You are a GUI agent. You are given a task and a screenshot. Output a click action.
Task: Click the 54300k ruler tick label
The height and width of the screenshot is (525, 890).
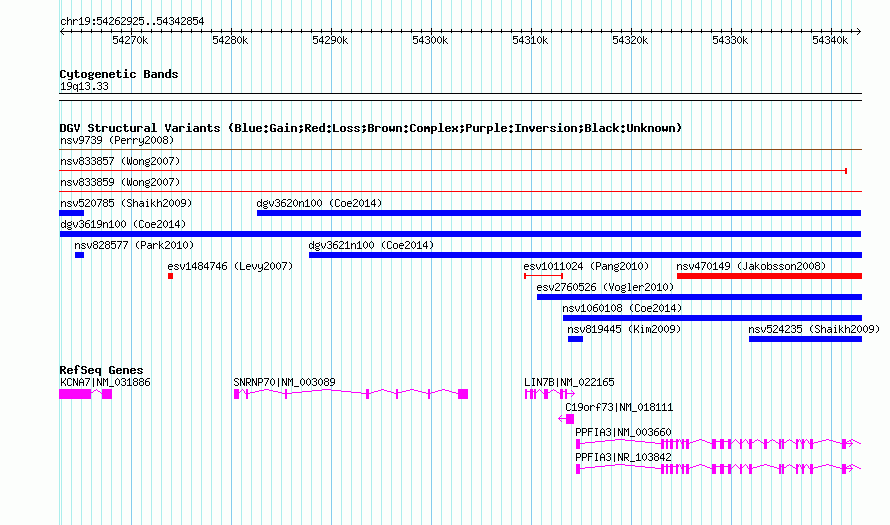430,40
